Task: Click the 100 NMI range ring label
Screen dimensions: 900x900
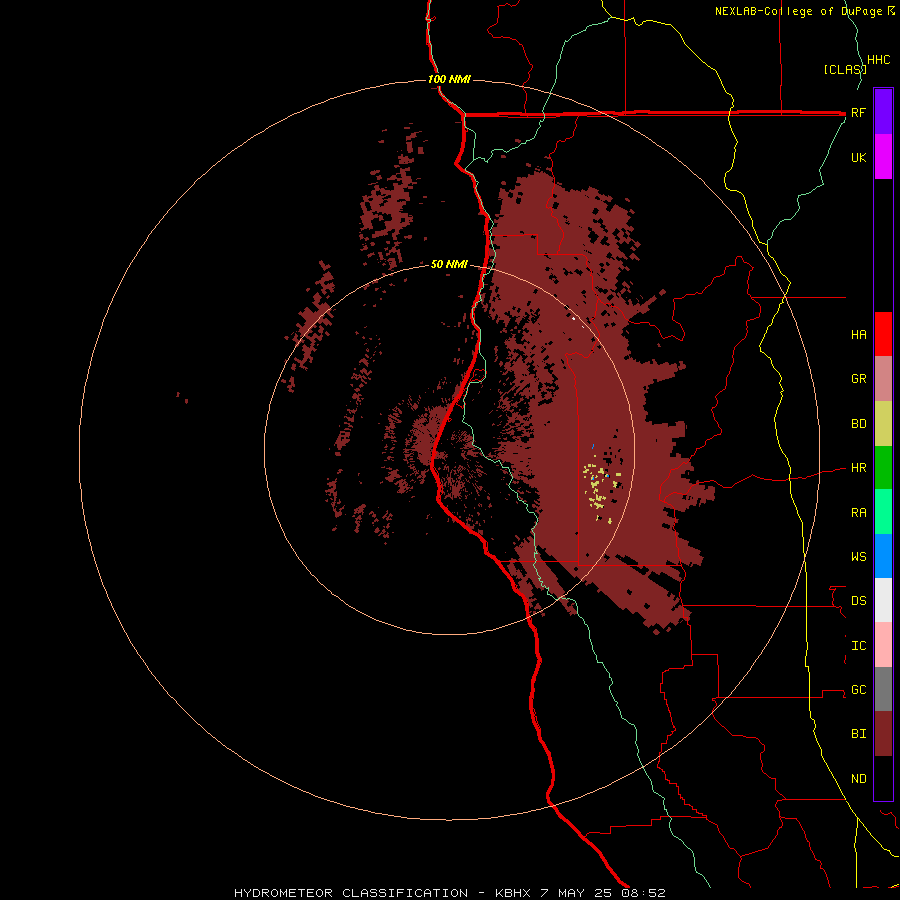Action: coord(449,79)
